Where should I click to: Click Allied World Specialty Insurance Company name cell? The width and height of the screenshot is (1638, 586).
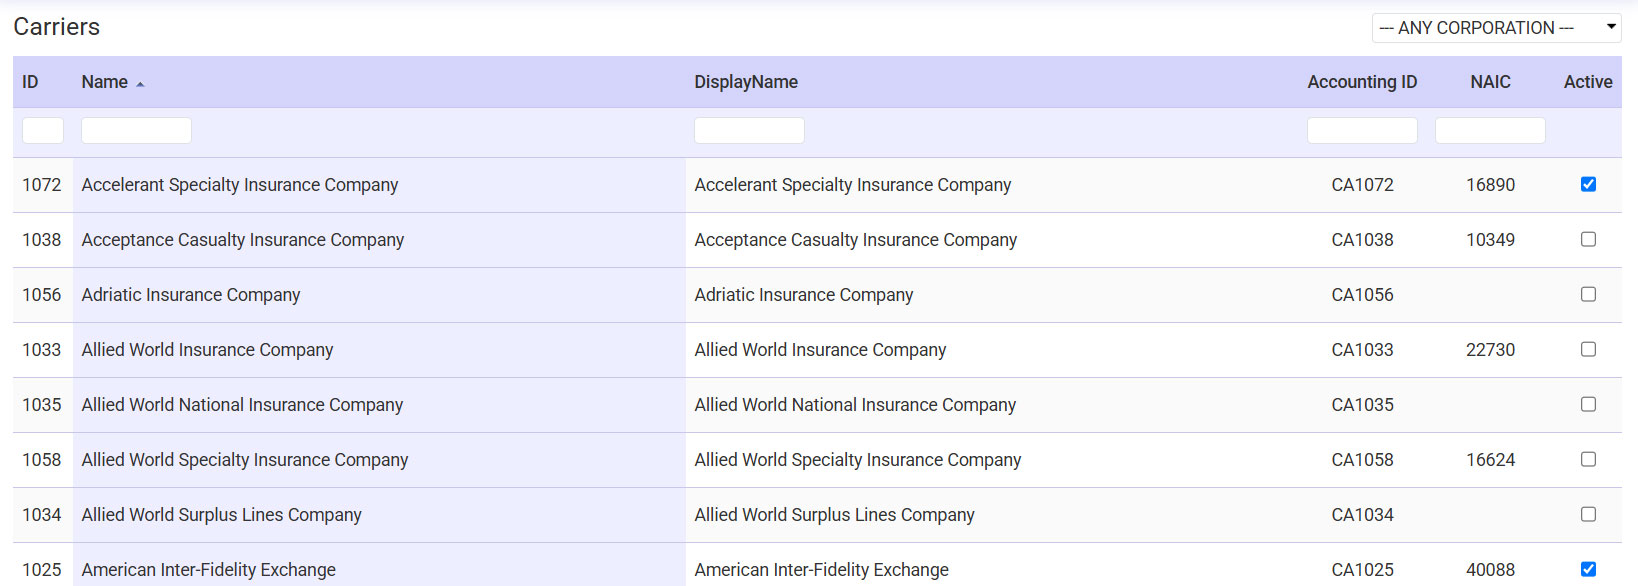(245, 460)
